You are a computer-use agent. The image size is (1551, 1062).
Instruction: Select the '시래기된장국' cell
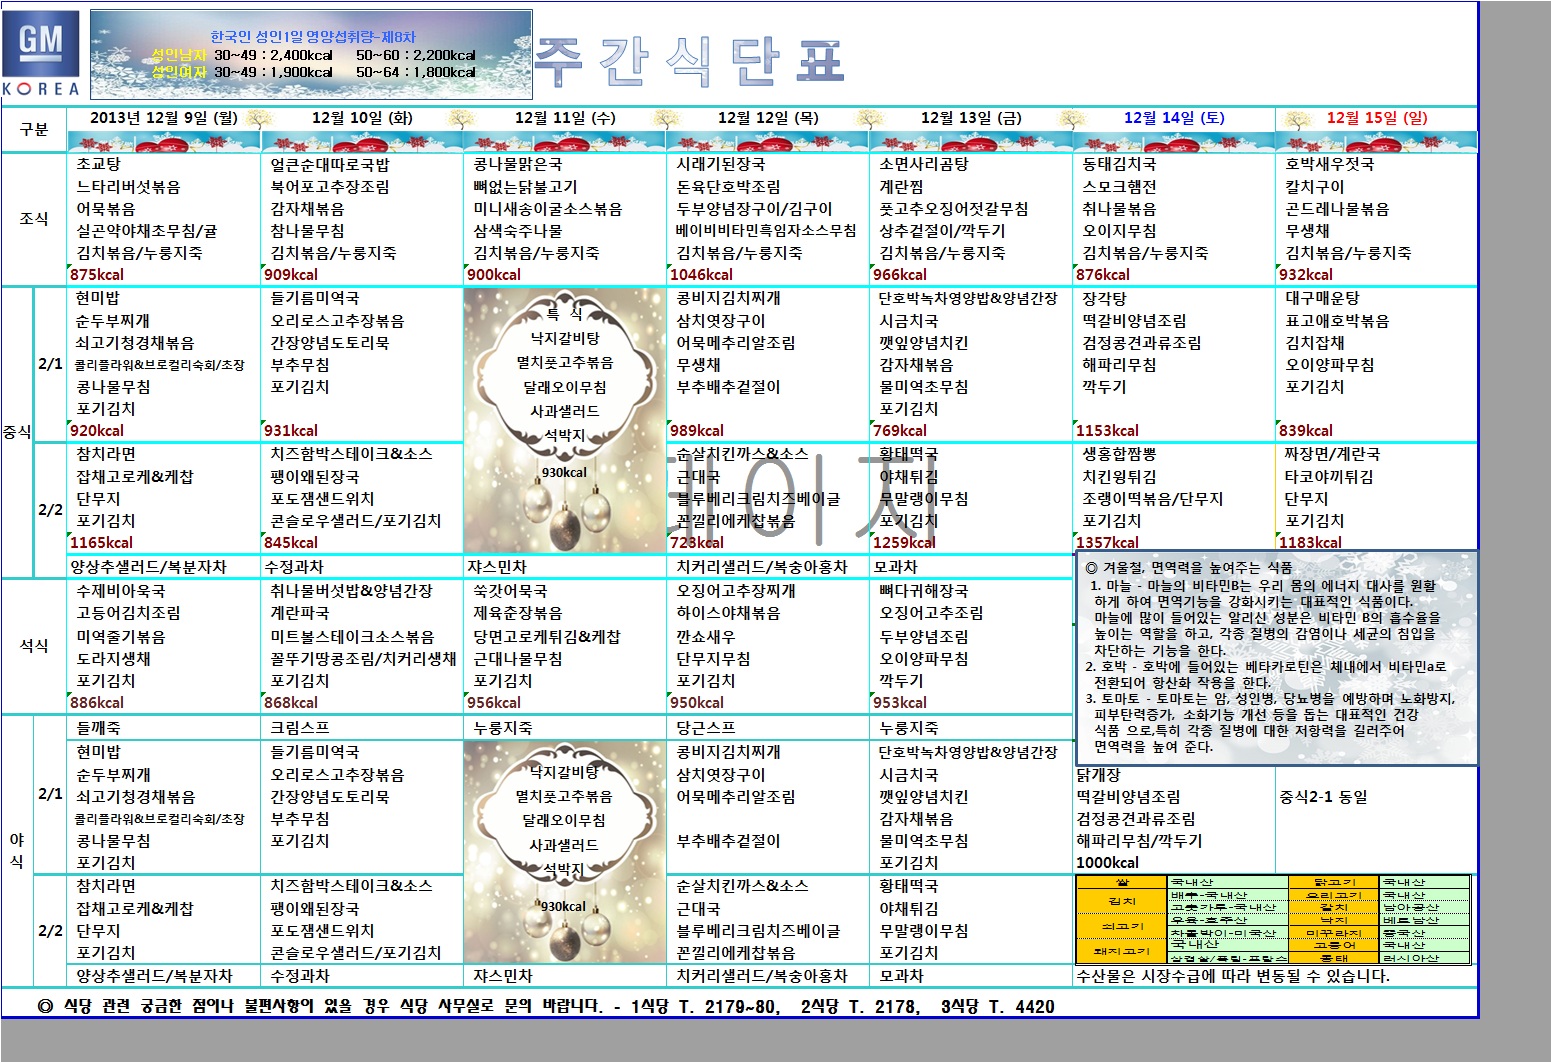(x=720, y=164)
